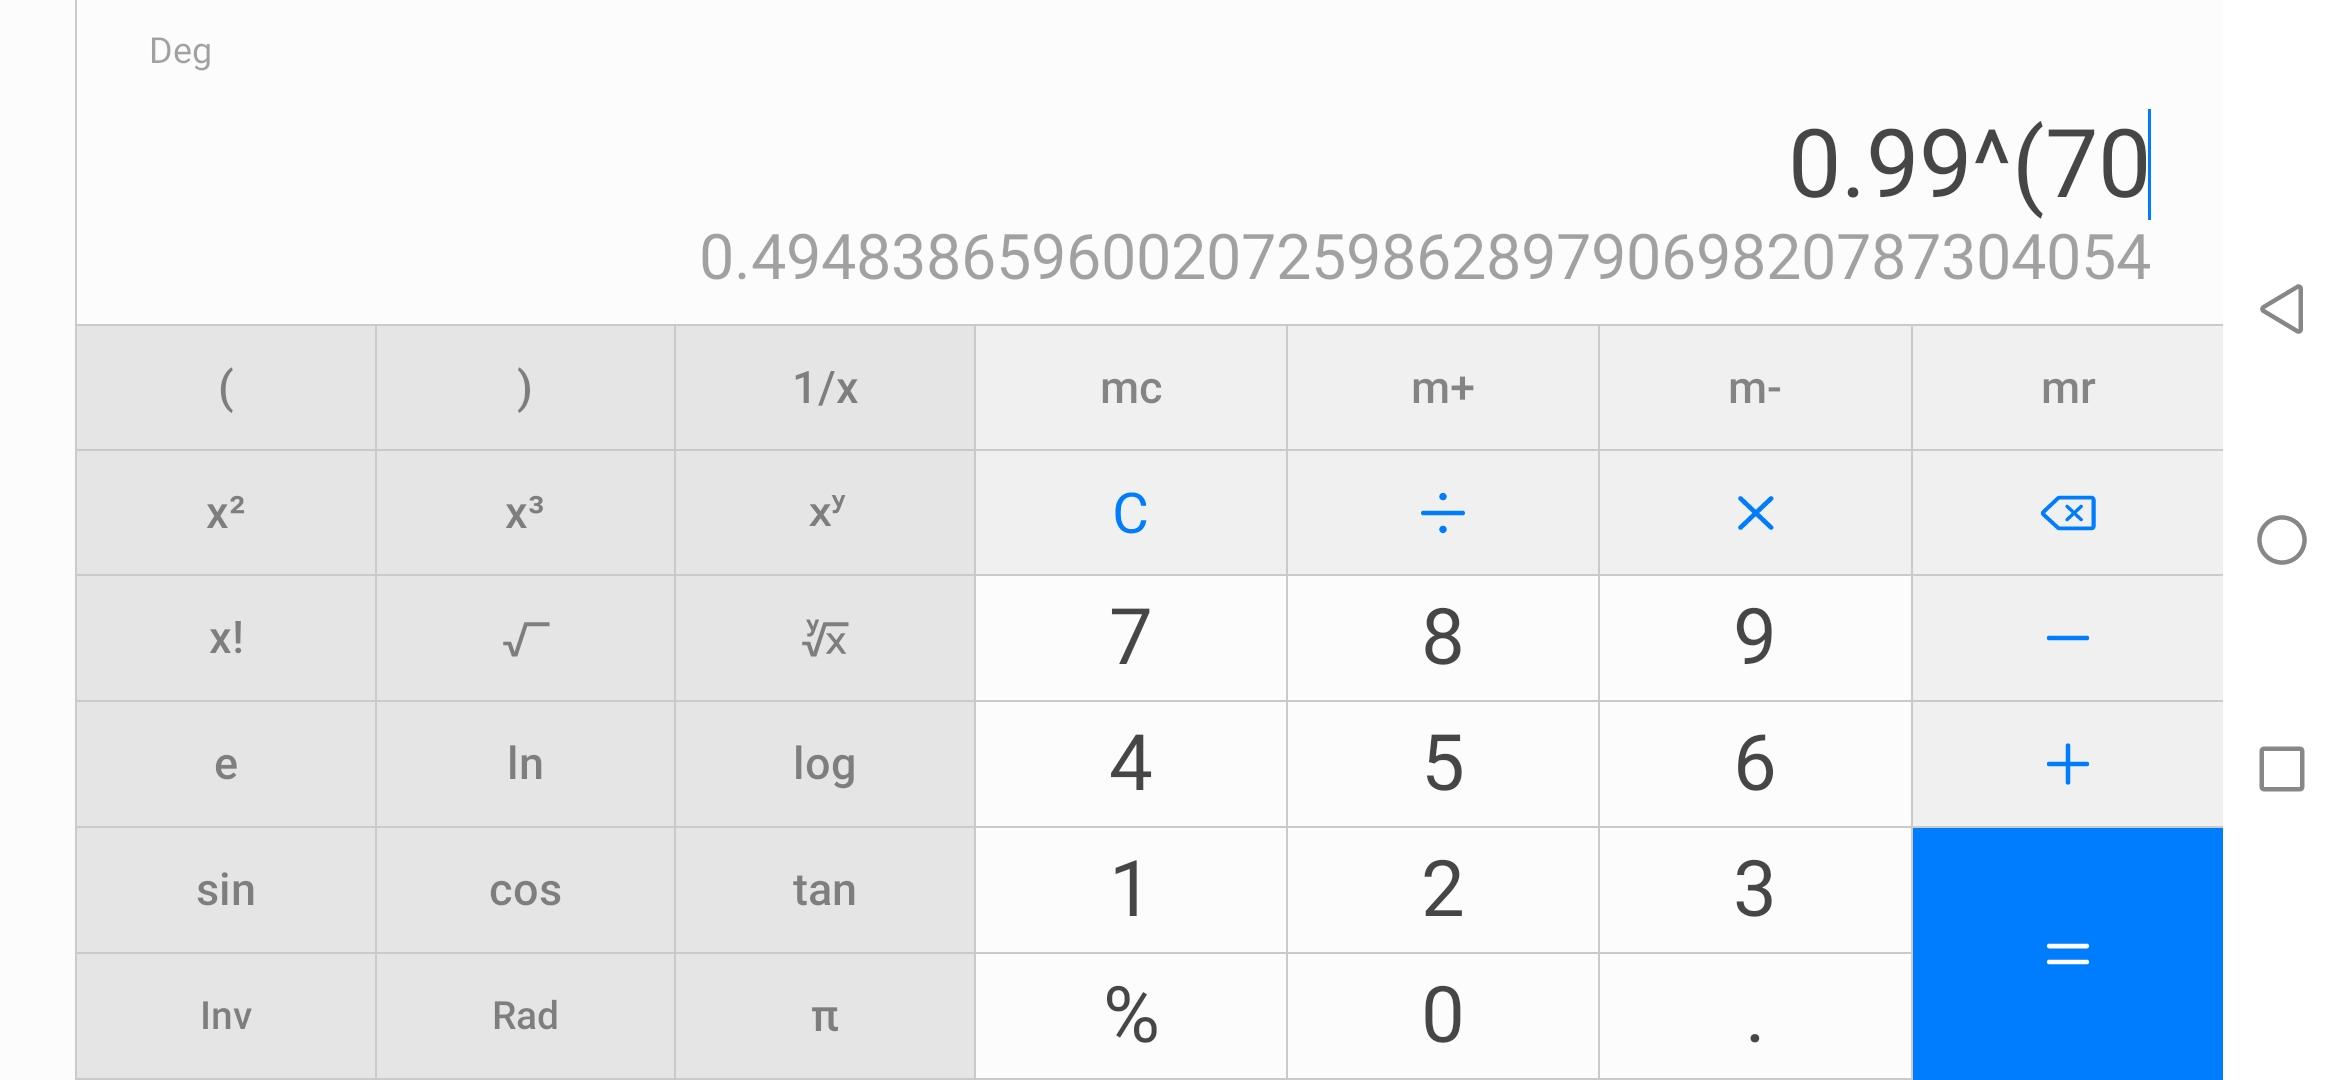
Task: Tap the m+ memory add key
Action: click(x=1442, y=388)
